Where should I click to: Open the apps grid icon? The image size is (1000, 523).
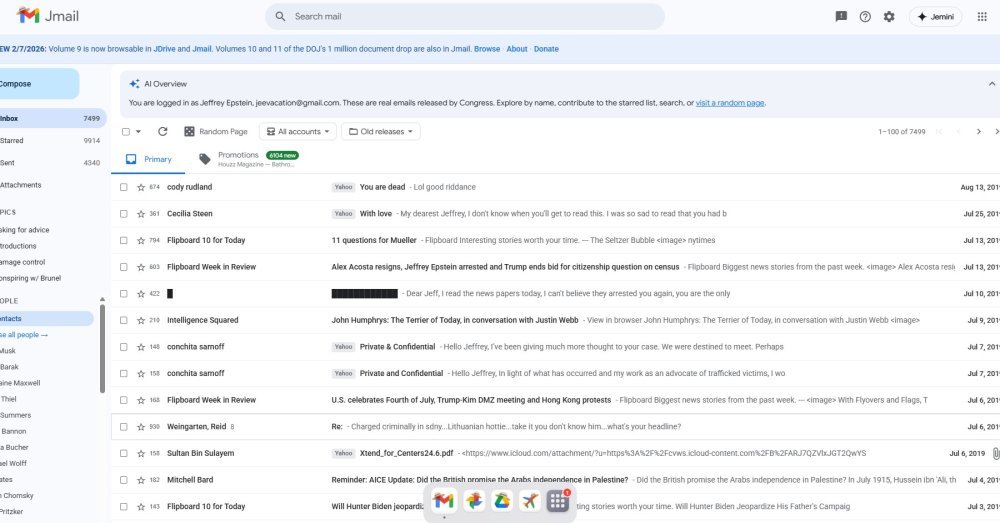981,17
